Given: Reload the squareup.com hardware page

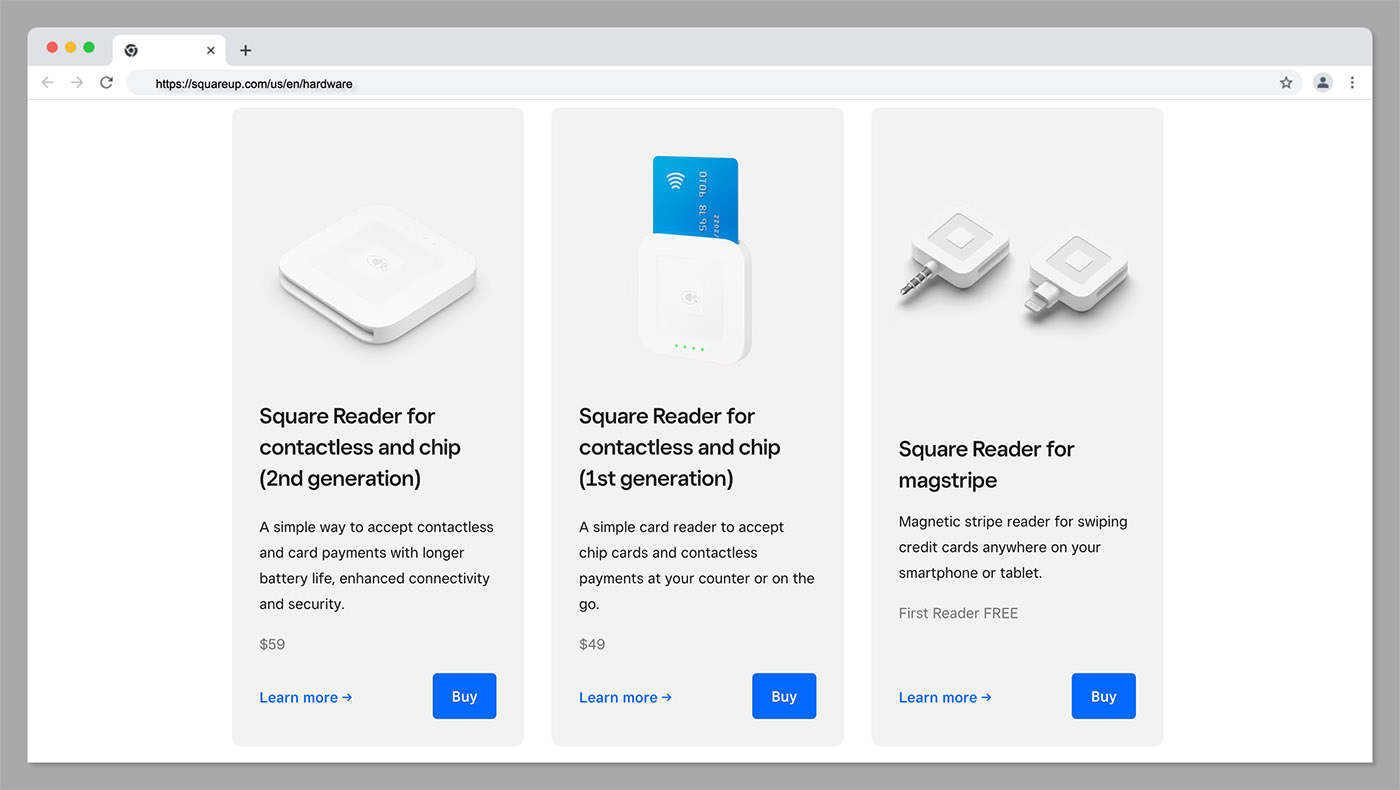Looking at the screenshot, I should point(107,83).
